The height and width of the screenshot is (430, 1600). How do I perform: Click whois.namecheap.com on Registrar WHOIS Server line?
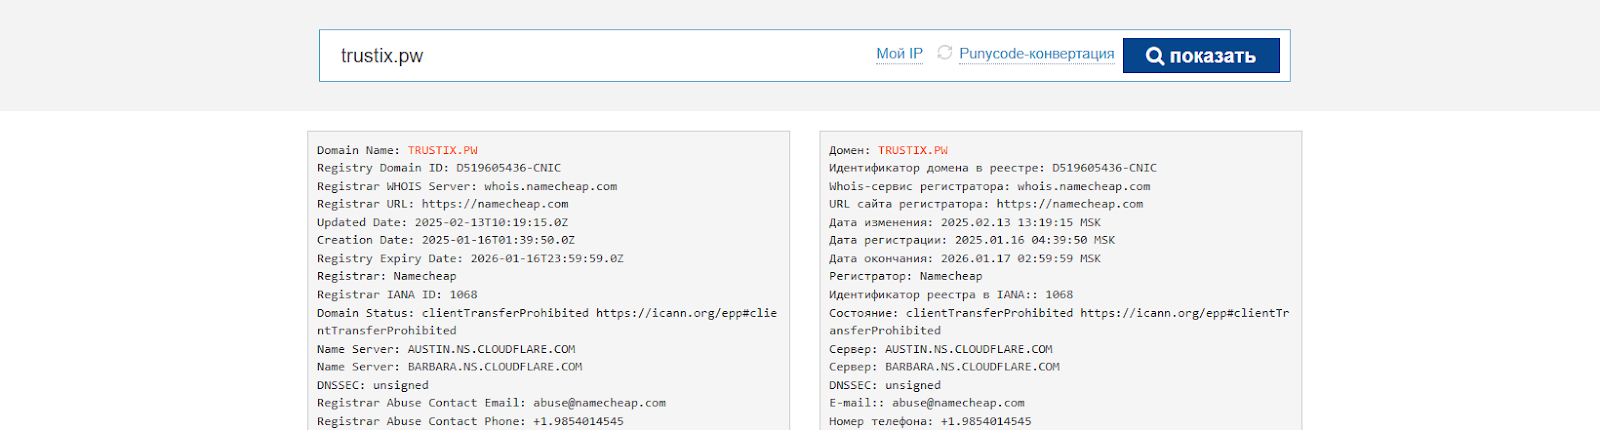[x=550, y=186]
